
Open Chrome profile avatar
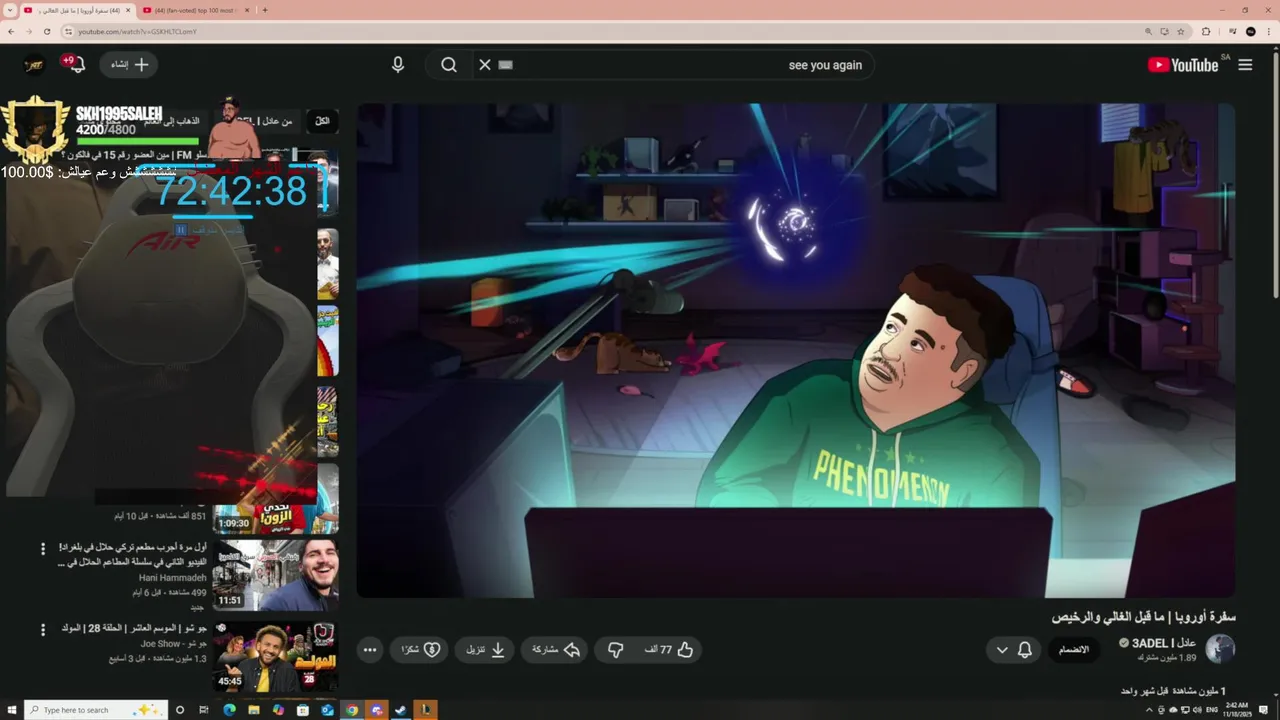point(1251,31)
